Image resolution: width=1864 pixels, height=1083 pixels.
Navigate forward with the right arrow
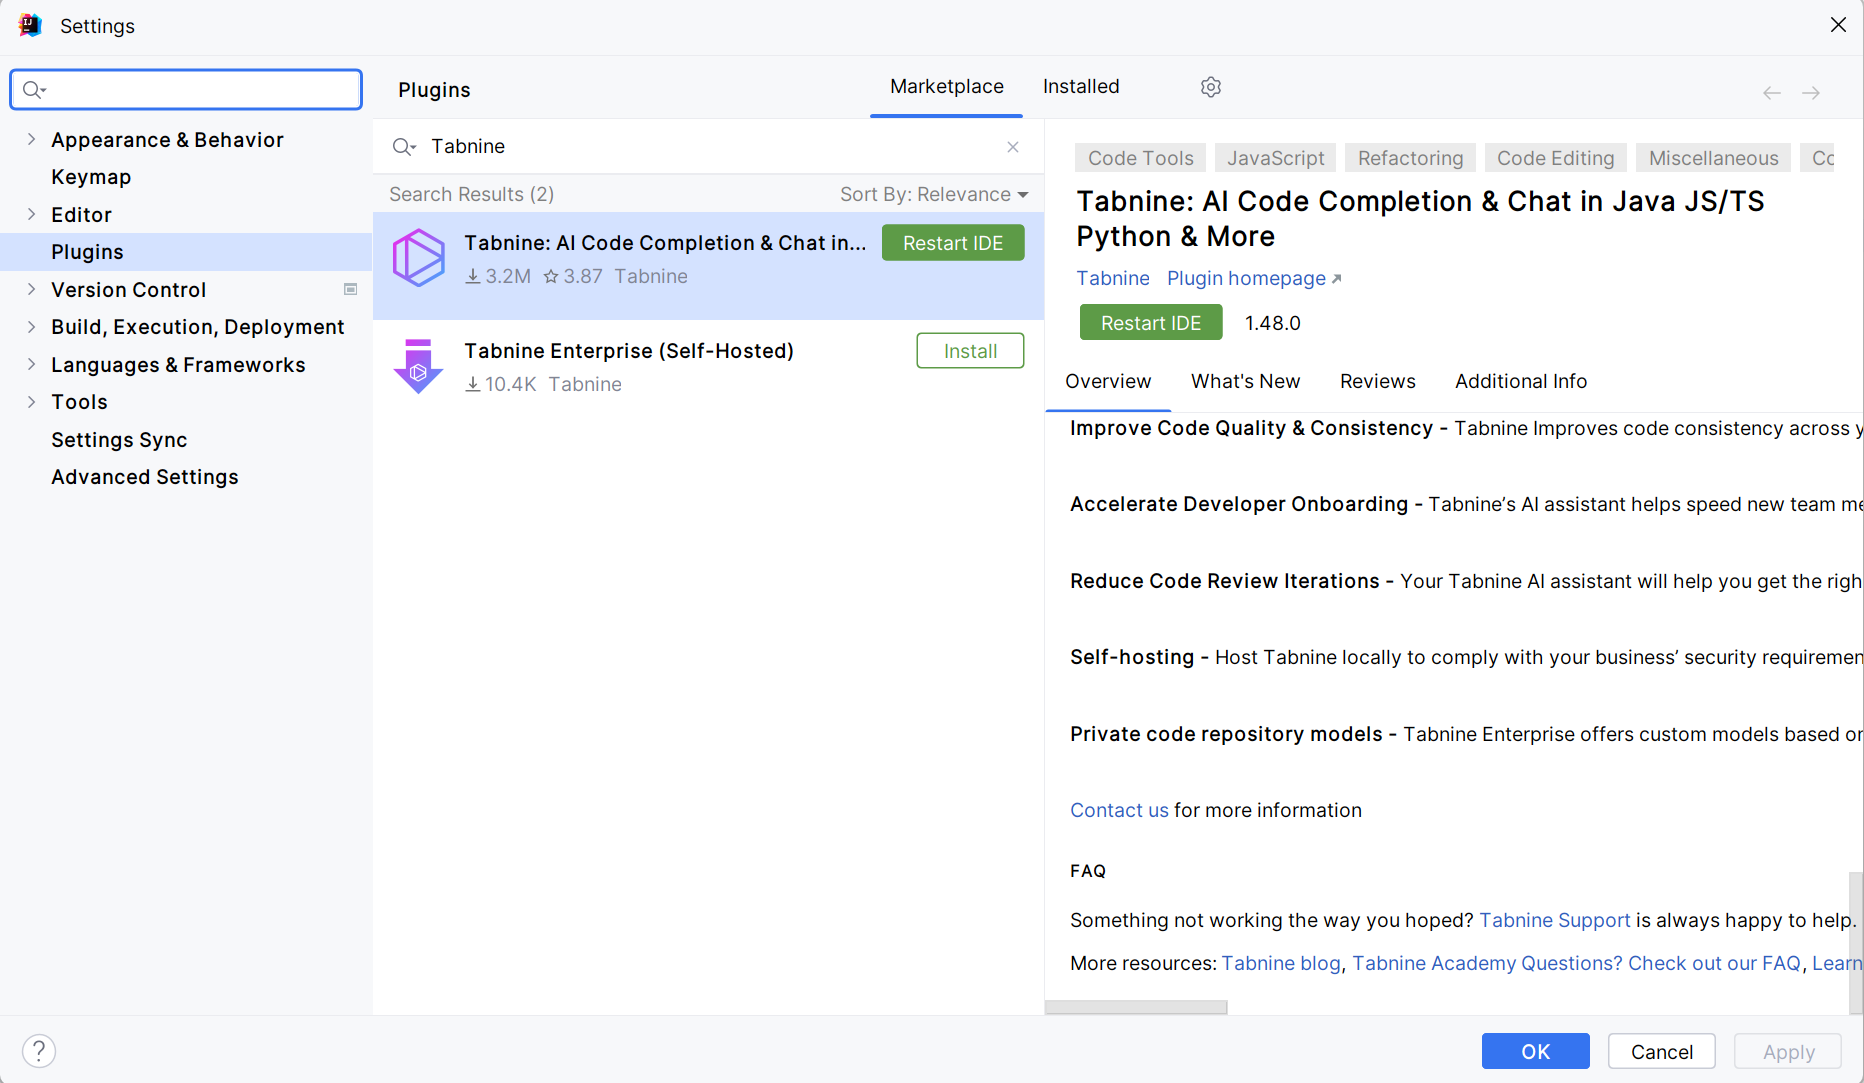point(1811,93)
